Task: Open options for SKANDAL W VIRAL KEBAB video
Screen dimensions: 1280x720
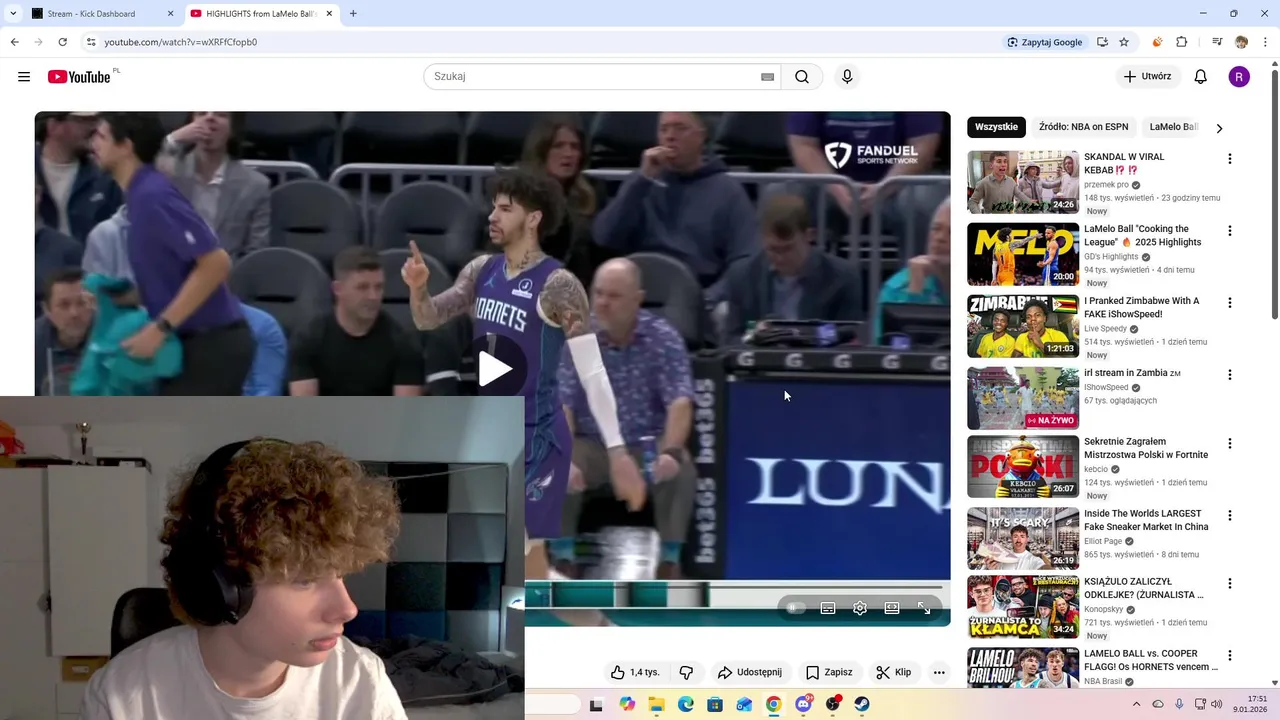Action: tap(1230, 159)
